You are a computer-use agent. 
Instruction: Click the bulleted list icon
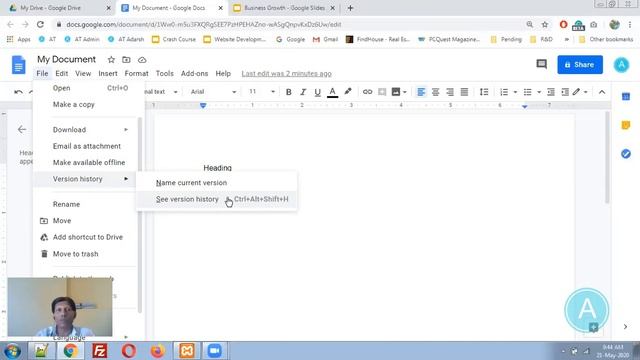click(x=527, y=92)
